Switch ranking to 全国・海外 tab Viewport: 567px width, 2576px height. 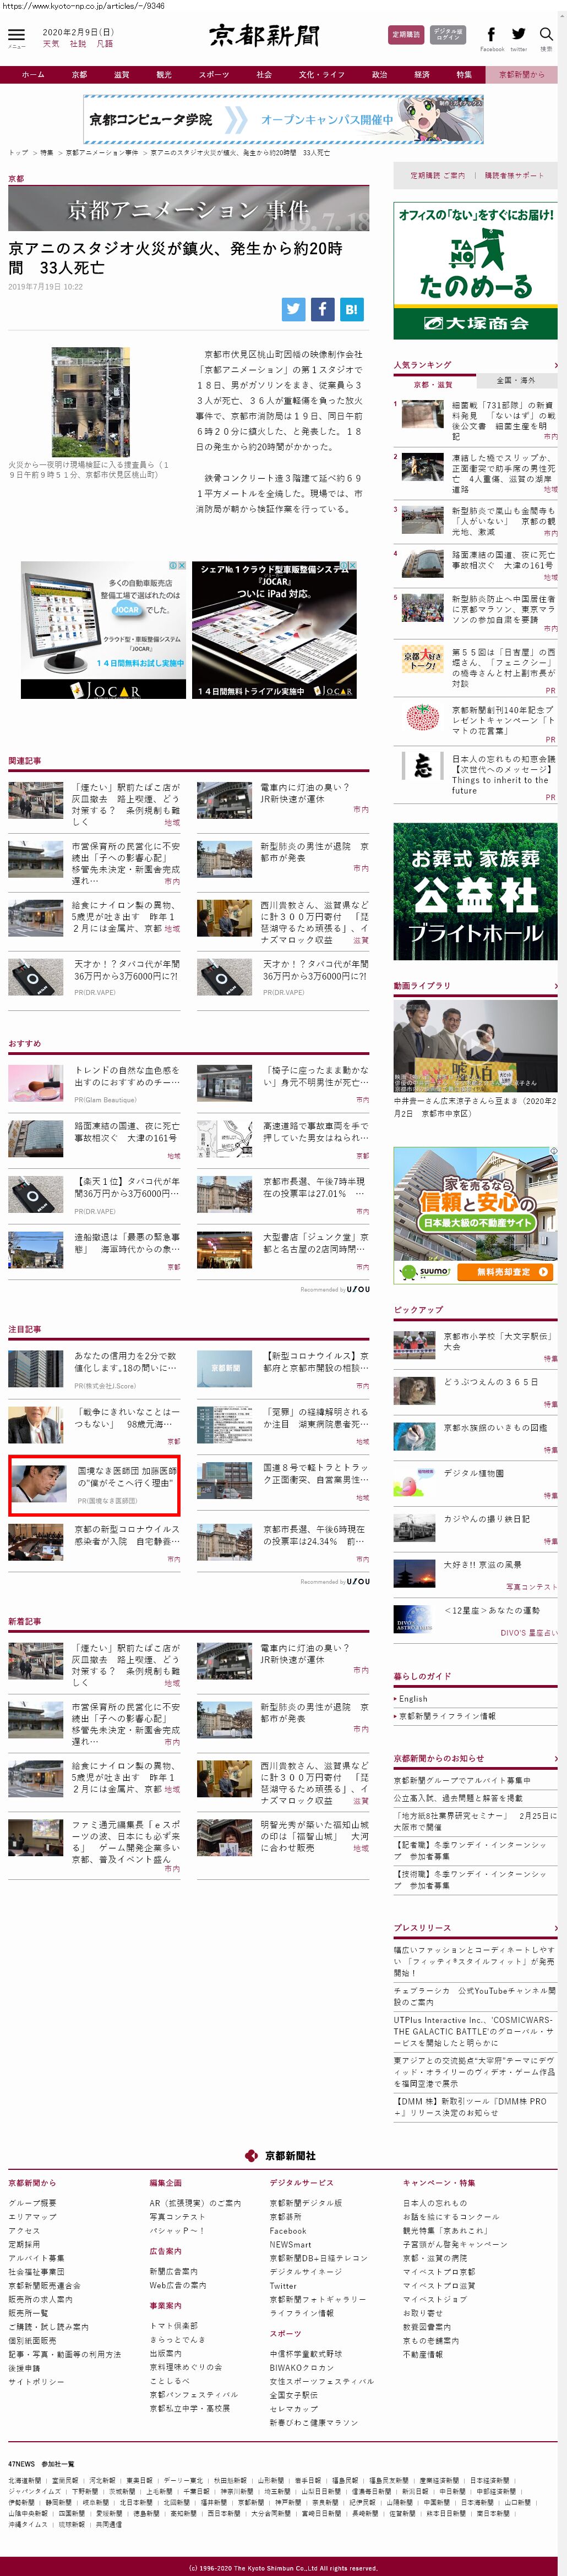tap(516, 380)
